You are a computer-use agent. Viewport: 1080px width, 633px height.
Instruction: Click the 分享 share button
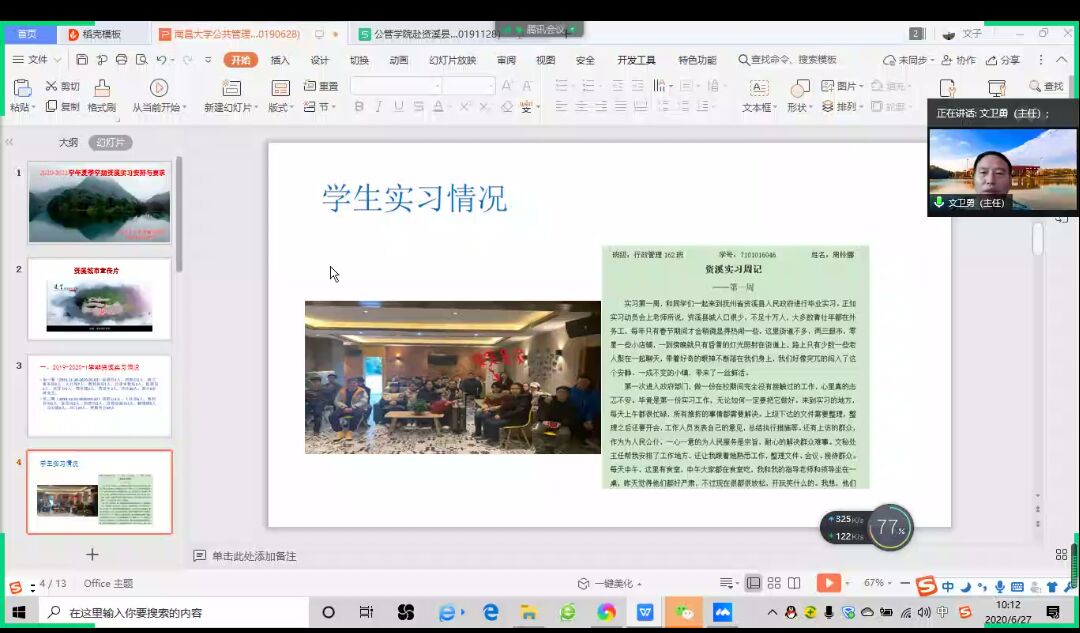click(1004, 60)
